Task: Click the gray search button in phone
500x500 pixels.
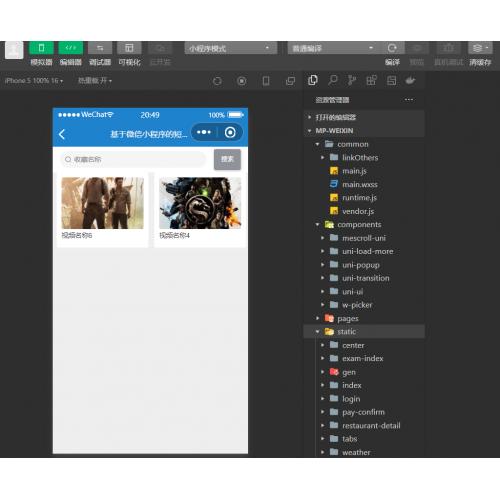Action: 227,159
